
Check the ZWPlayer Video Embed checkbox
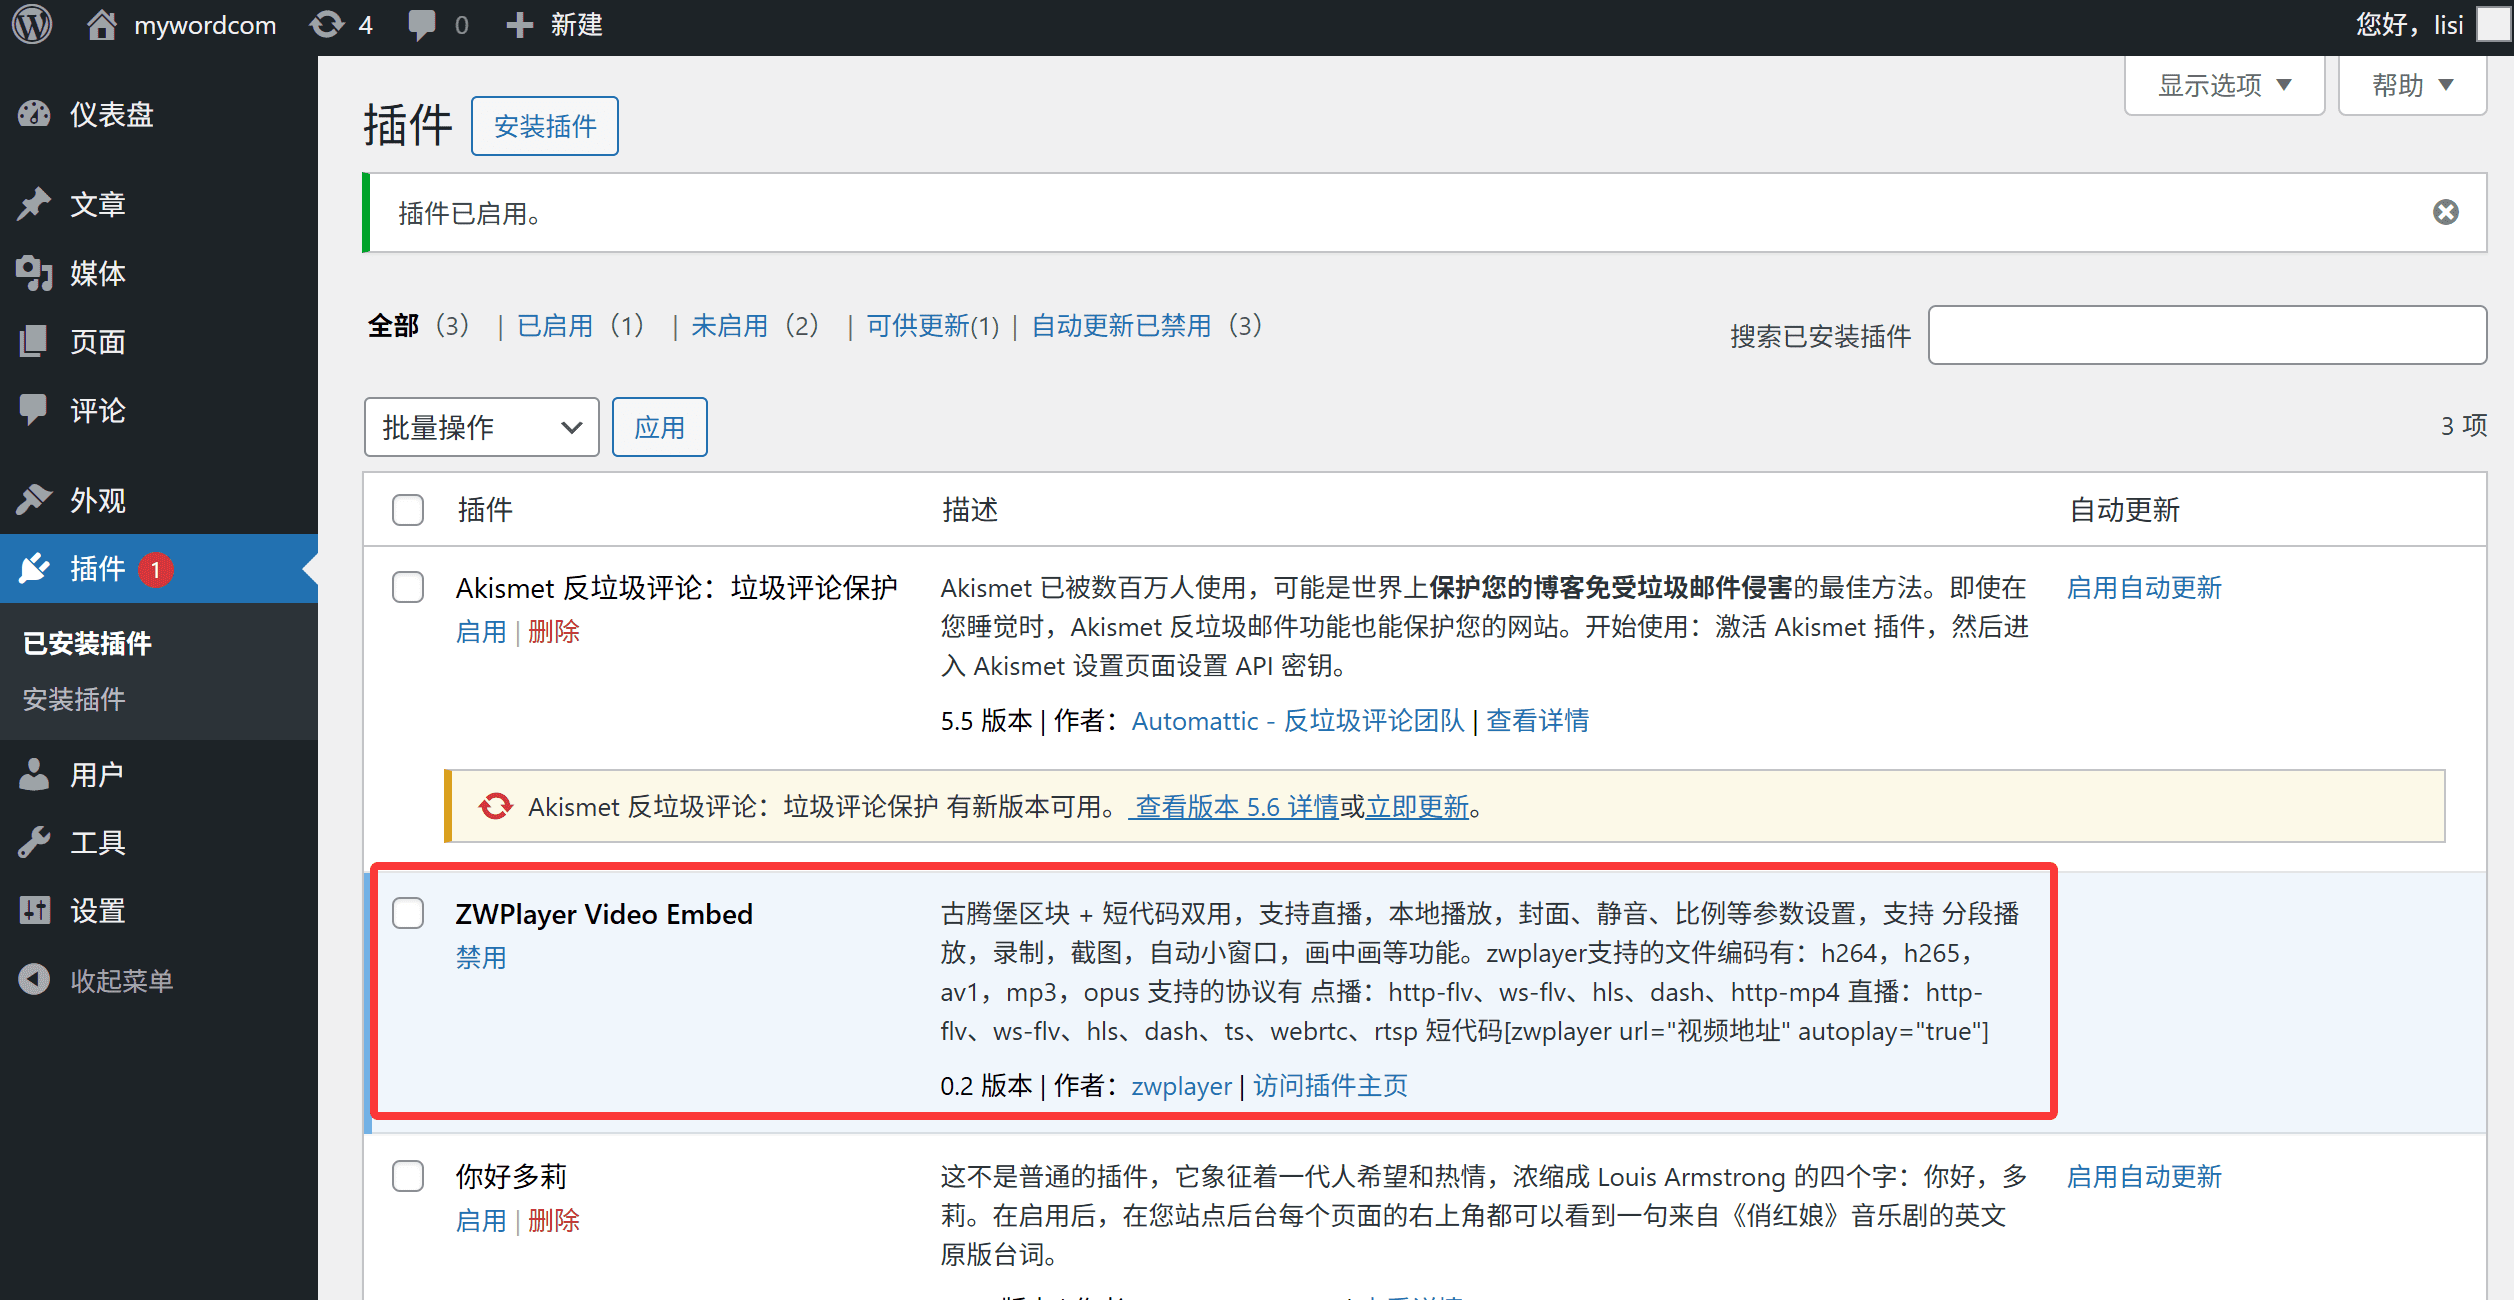(x=408, y=913)
